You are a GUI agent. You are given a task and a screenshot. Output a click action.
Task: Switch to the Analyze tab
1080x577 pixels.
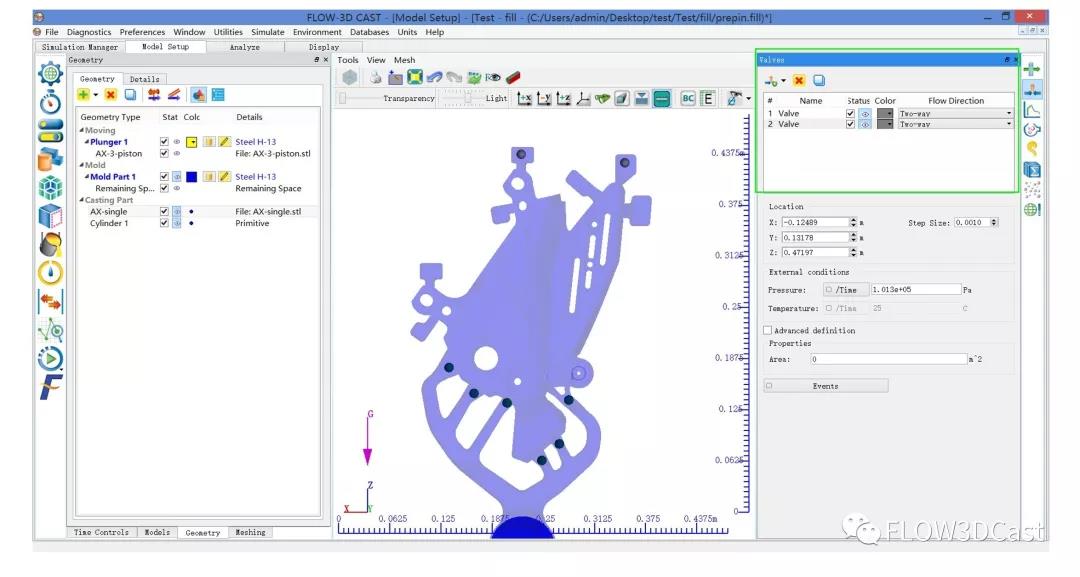[x=244, y=47]
